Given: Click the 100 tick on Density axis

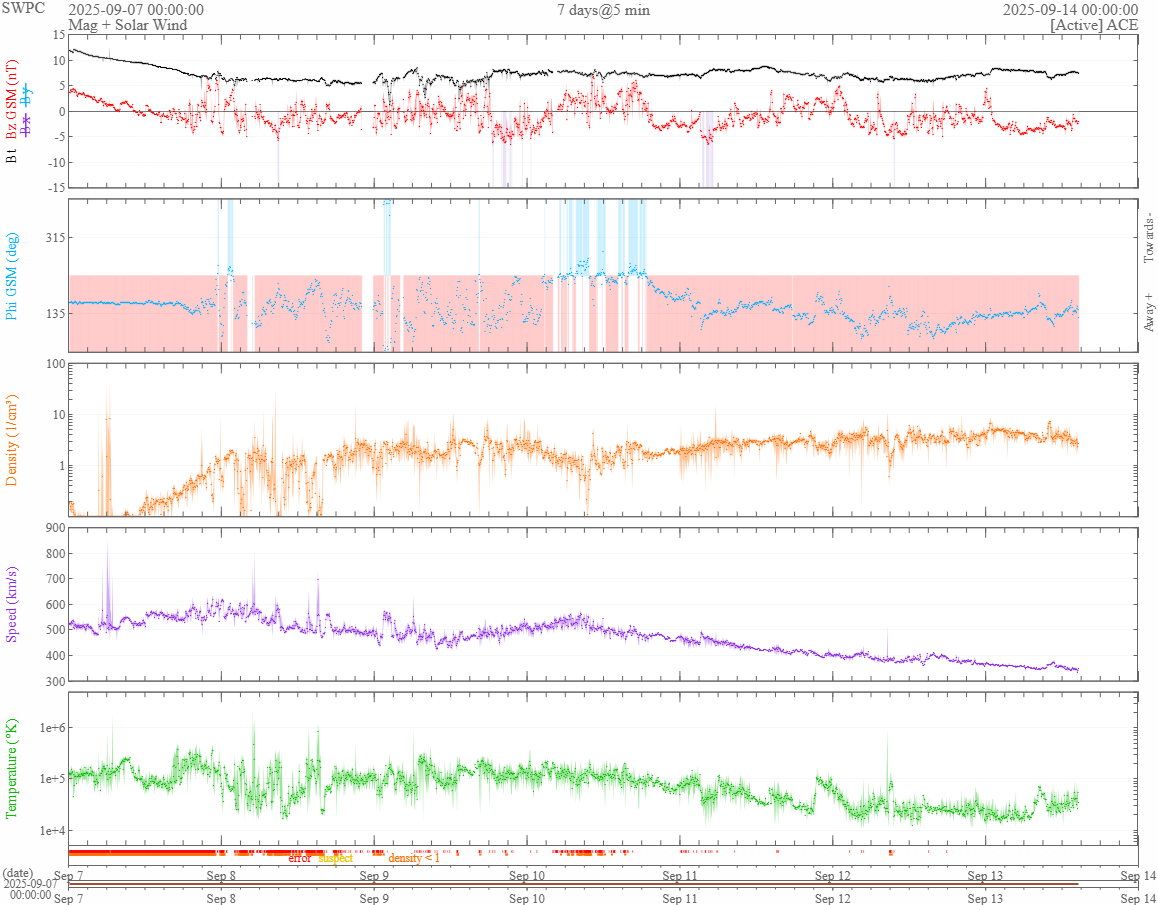Looking at the screenshot, I should click(54, 363).
